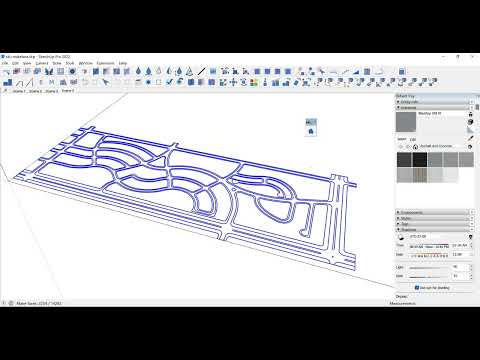Click the blue checkmark icon in toolbar
This screenshot has width=480, height=360.
click(170, 82)
